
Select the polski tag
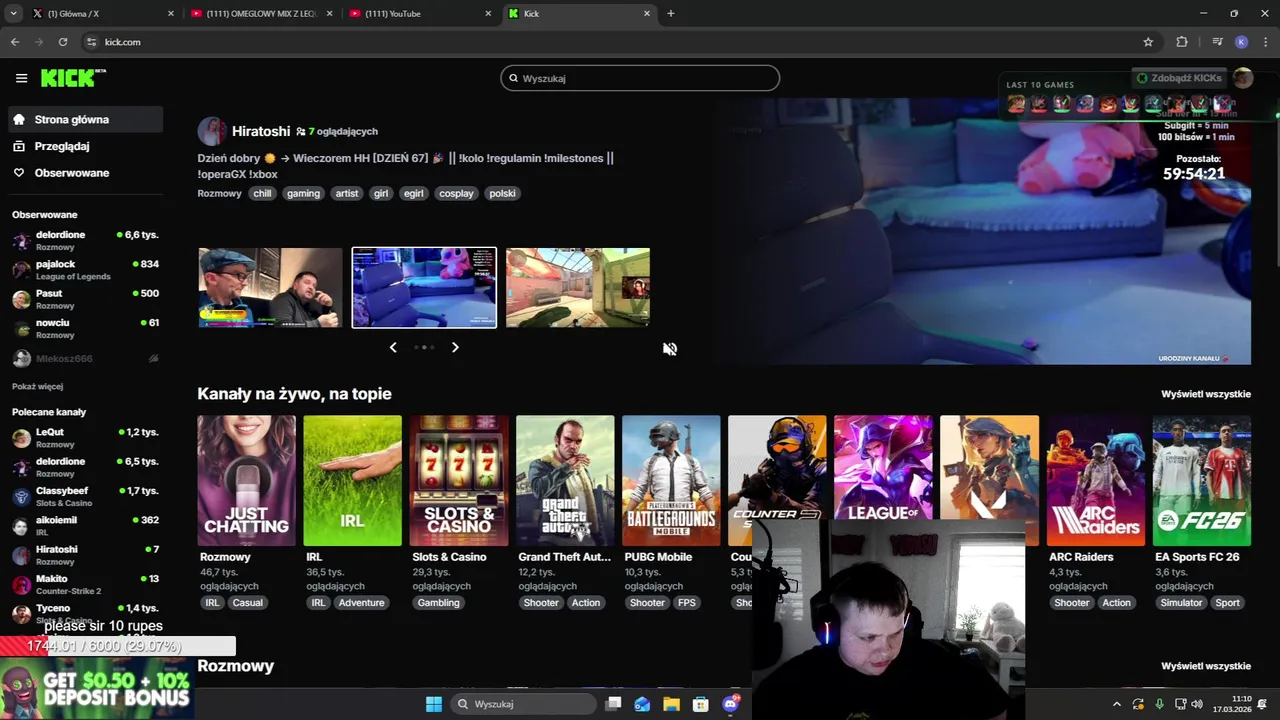502,193
